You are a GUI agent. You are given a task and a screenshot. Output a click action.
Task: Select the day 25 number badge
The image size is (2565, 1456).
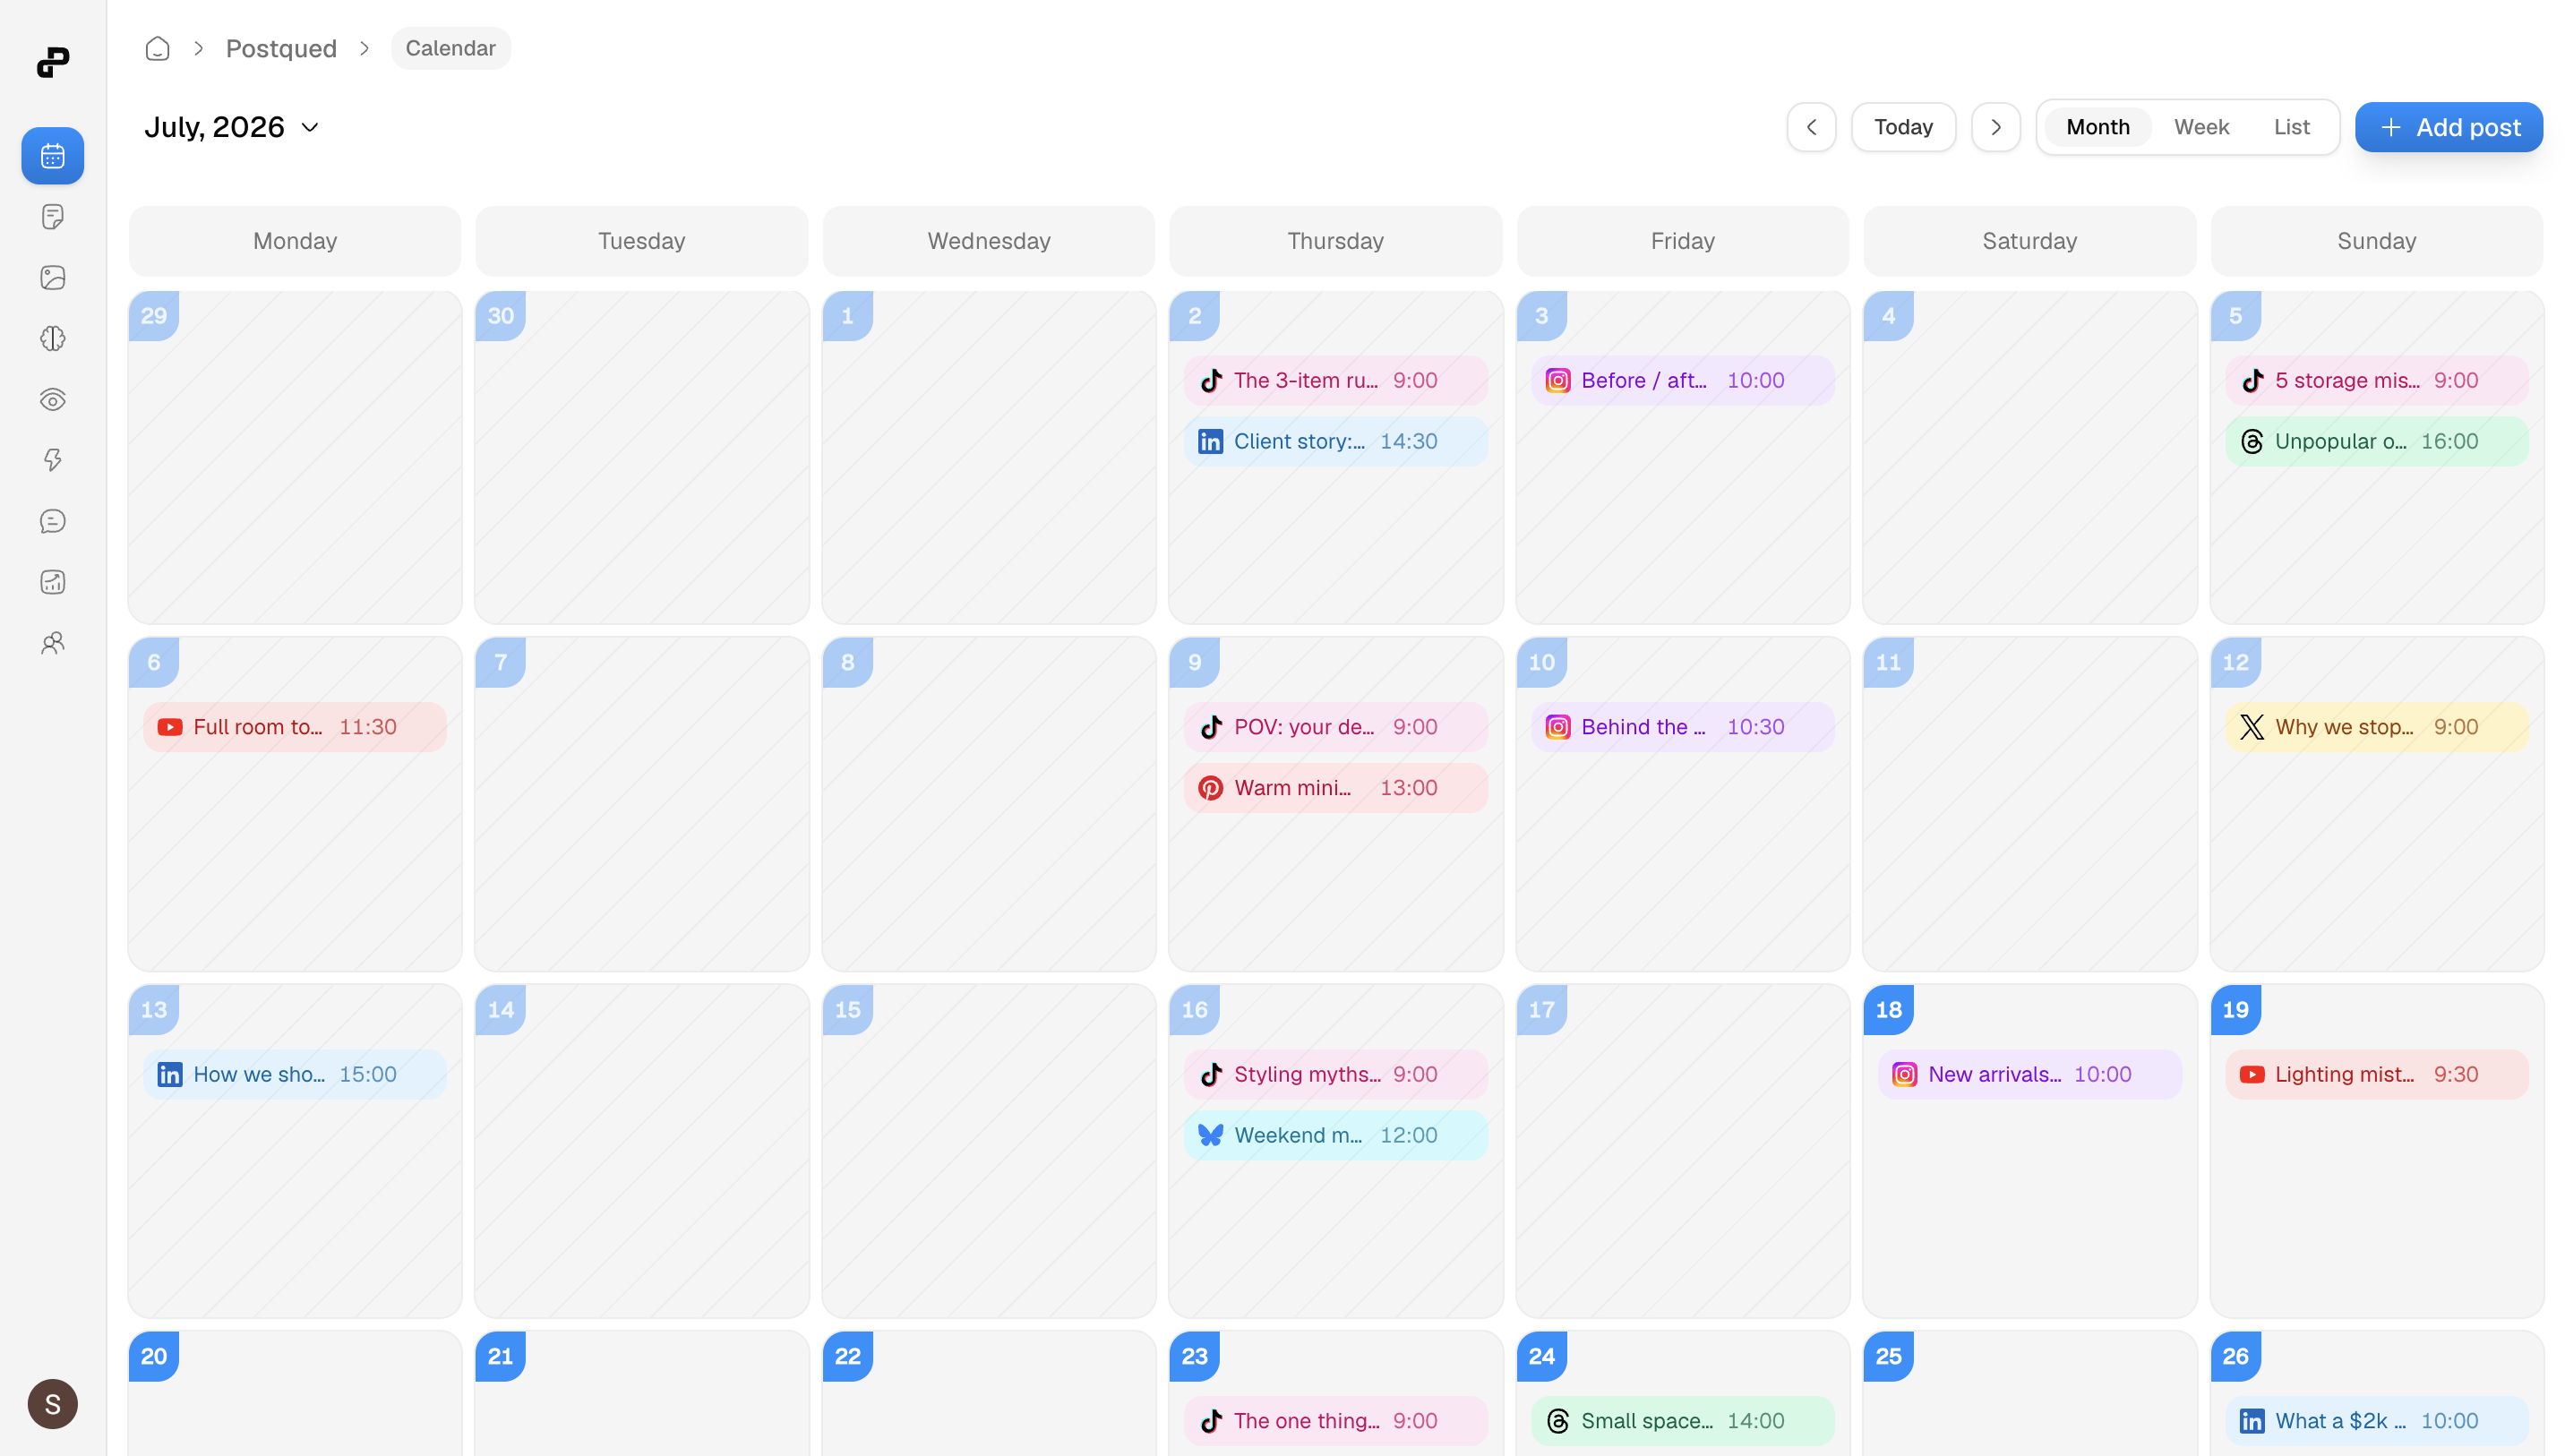pos(1888,1357)
